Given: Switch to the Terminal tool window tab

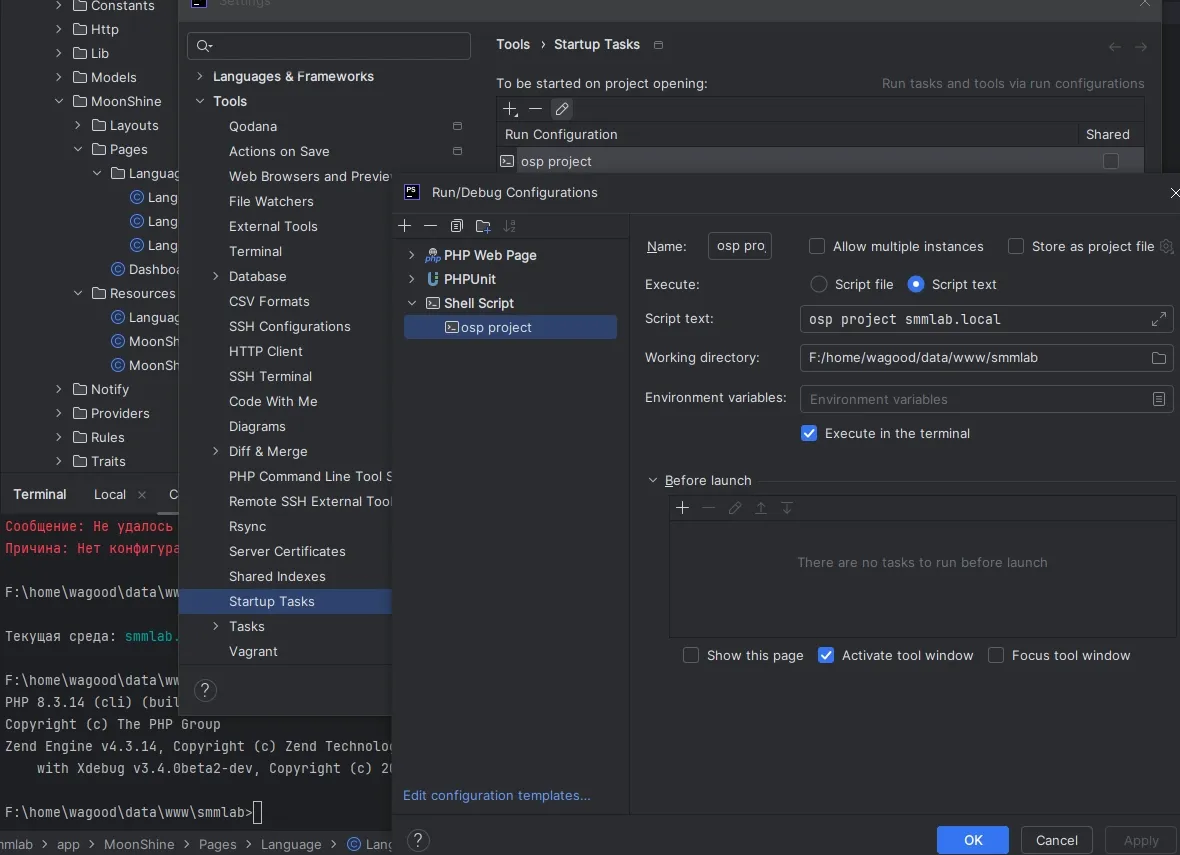Looking at the screenshot, I should [40, 494].
